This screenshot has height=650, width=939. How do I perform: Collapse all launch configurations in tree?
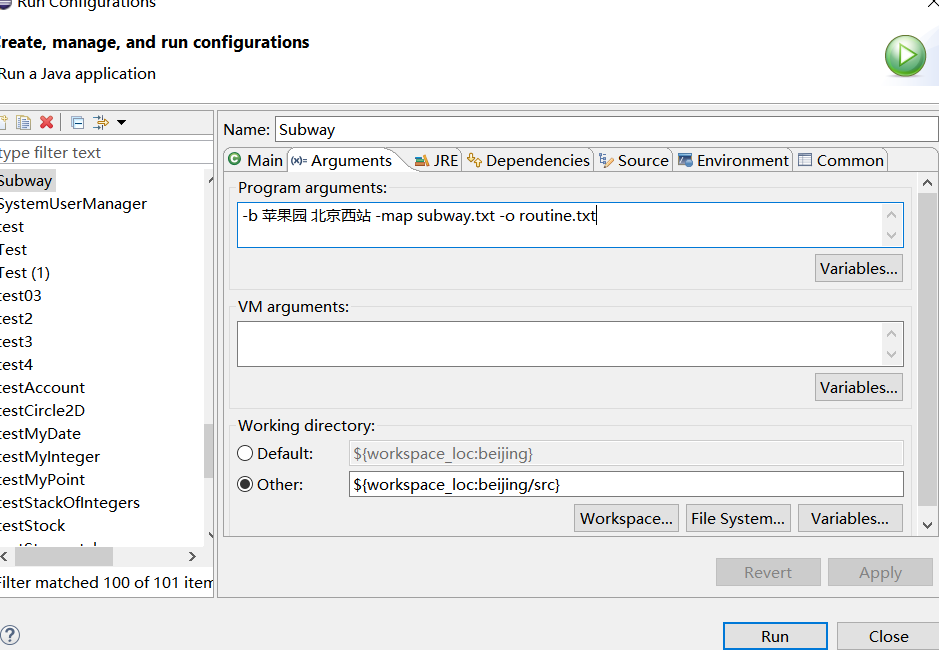[x=77, y=122]
